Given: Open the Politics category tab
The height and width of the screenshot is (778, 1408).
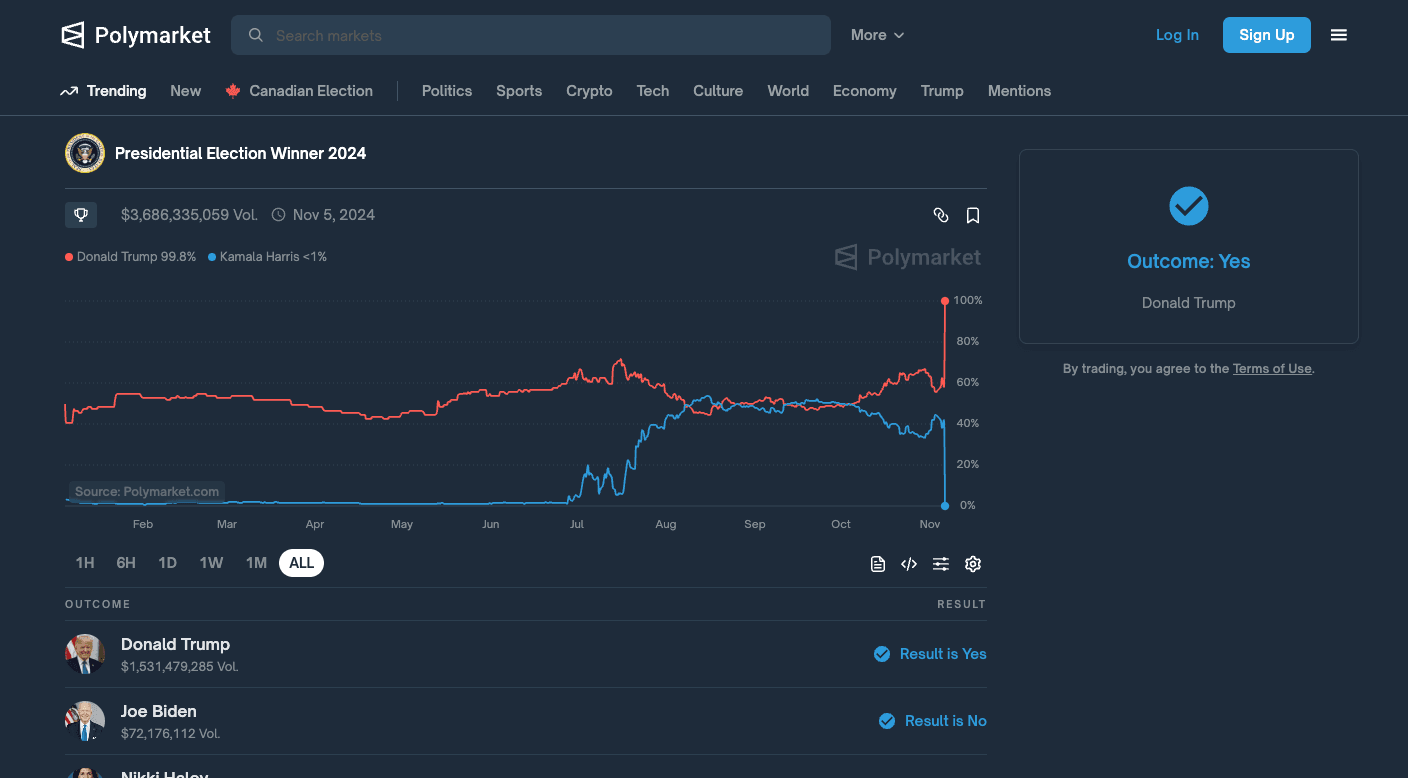Looking at the screenshot, I should [446, 91].
